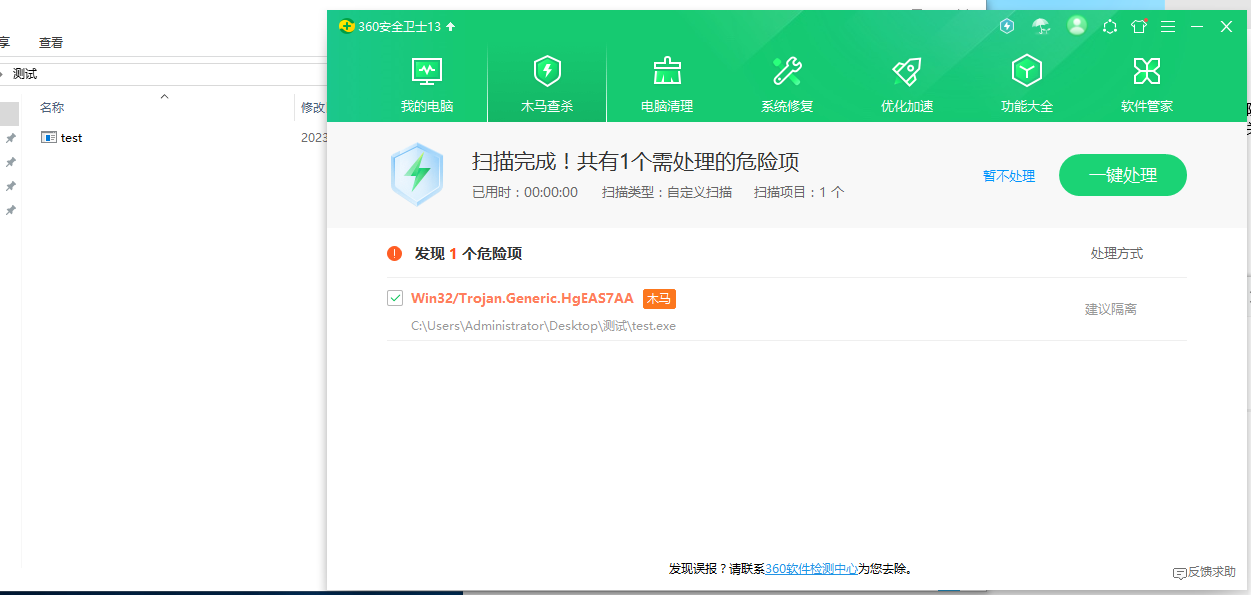Open the 建议隔离 handling method dropdown
The image size is (1251, 595).
pyautogui.click(x=1111, y=309)
